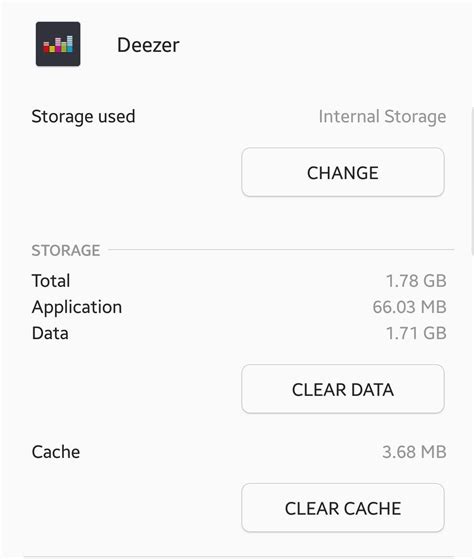Click the divider line beside STORAGE header
This screenshot has width=474, height=559.
click(281, 250)
